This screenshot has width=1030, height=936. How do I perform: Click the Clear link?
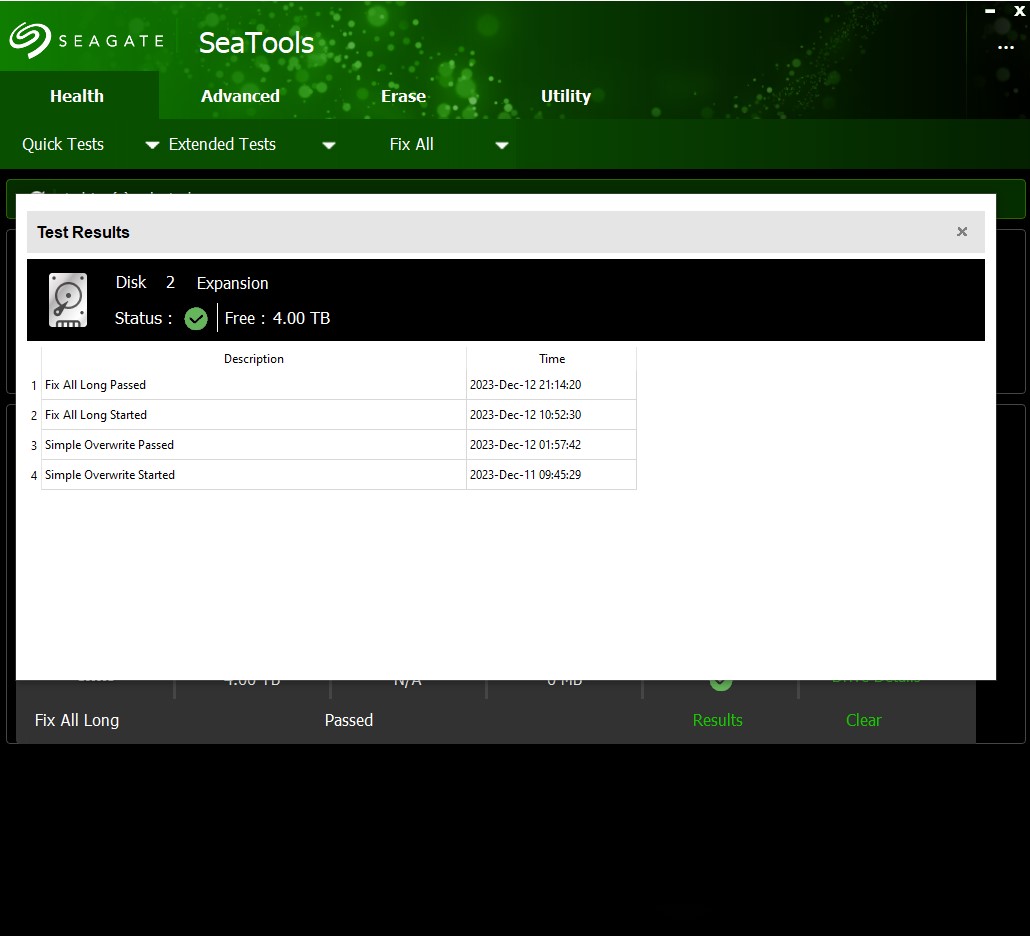tap(863, 720)
